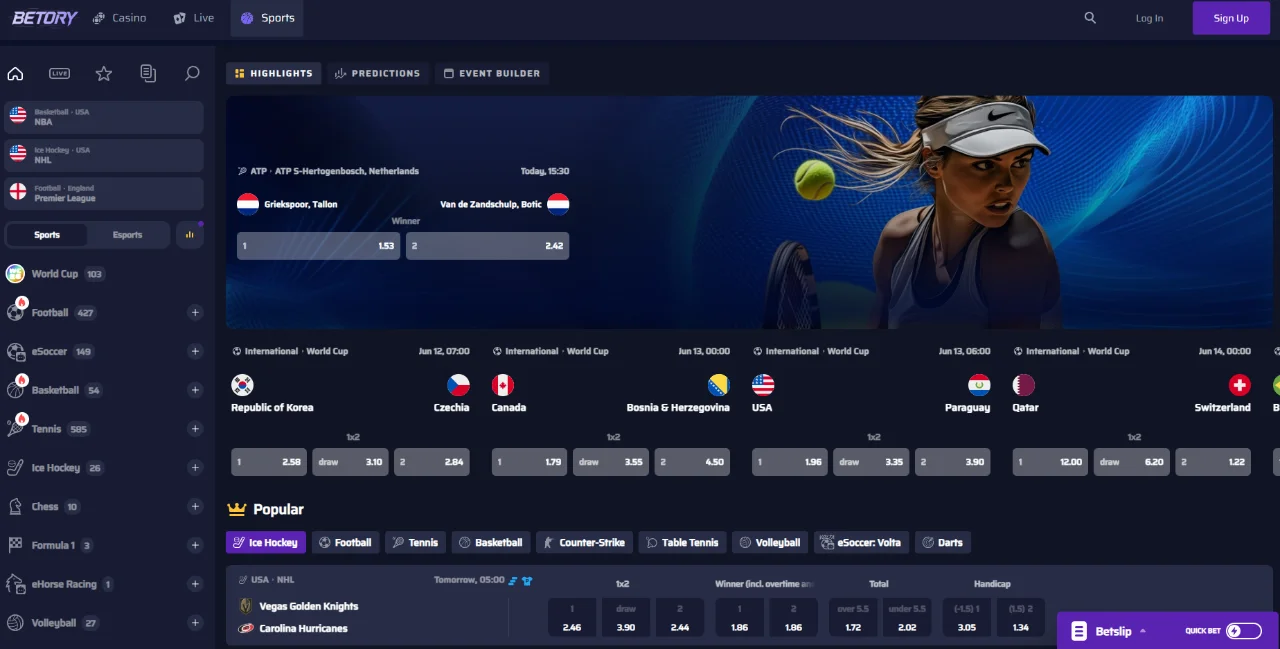
Task: Open the Casino tab
Action: [119, 18]
